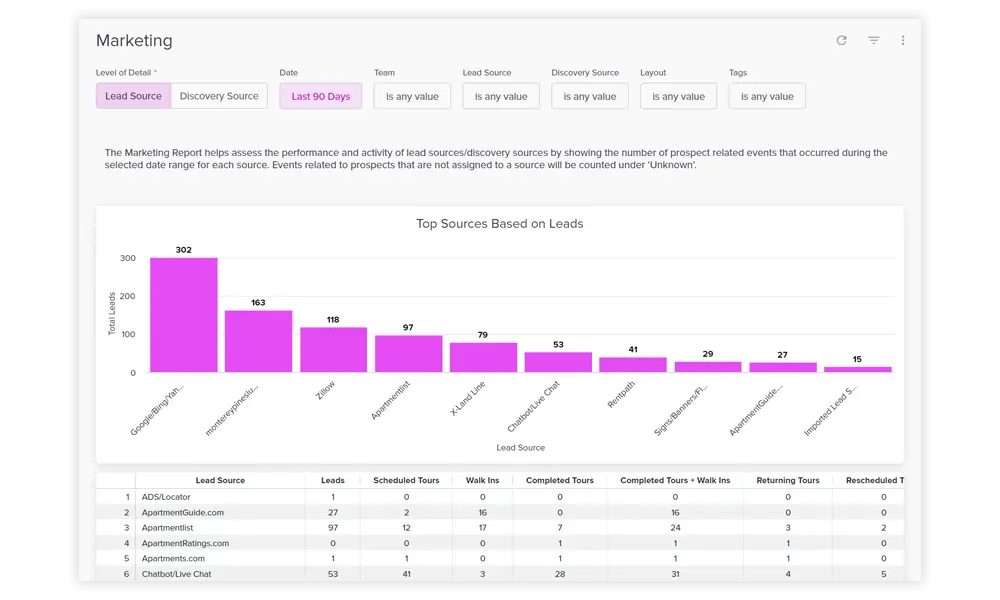1000x600 pixels.
Task: Sort table by Lead Source column header
Action: 220,480
